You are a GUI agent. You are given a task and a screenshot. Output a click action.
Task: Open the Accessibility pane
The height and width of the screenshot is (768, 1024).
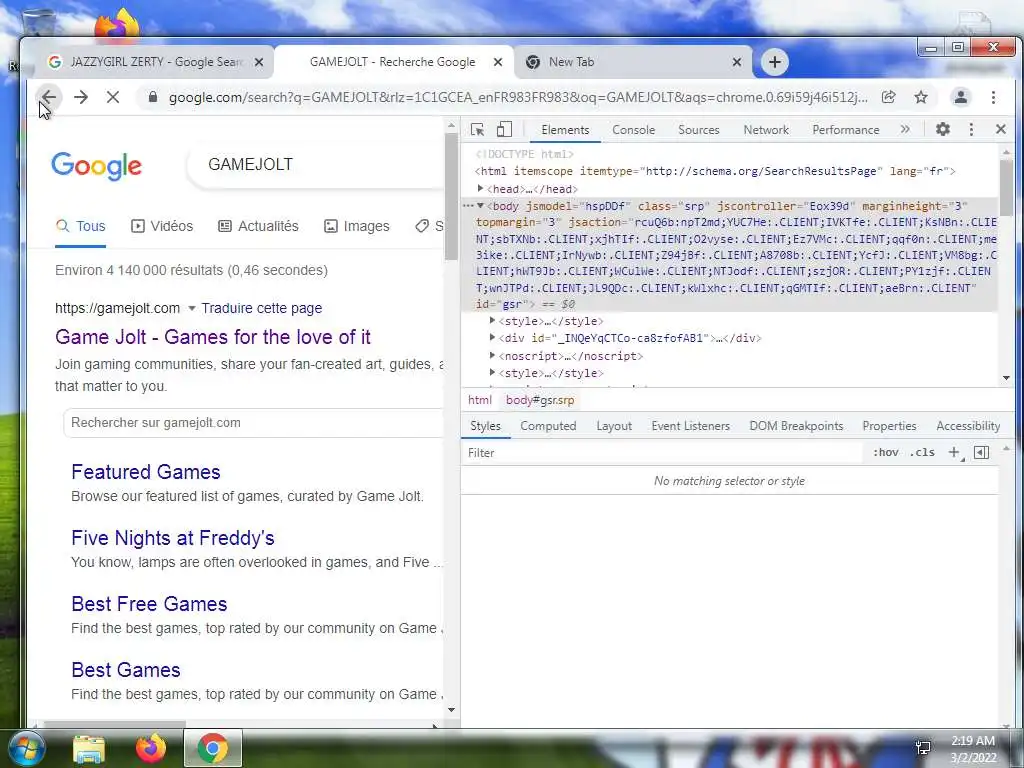pyautogui.click(x=968, y=426)
